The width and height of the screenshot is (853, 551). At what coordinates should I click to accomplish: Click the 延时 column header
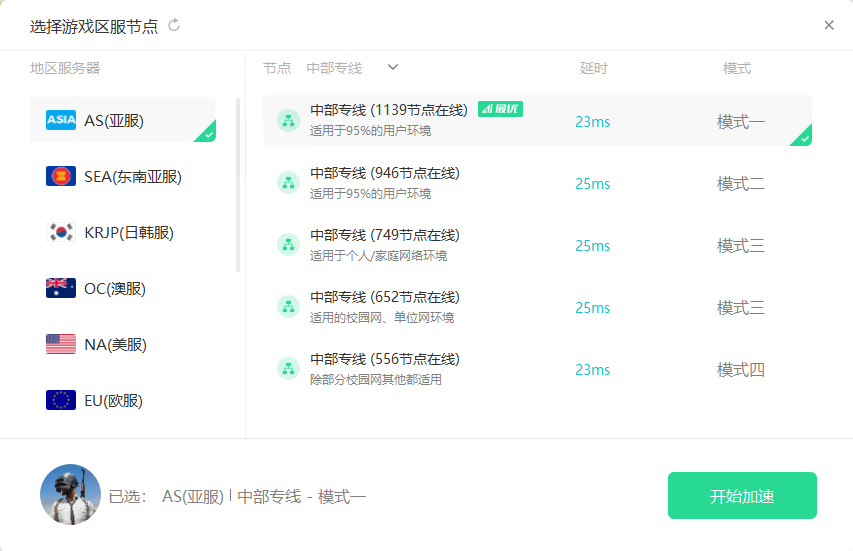tap(593, 68)
